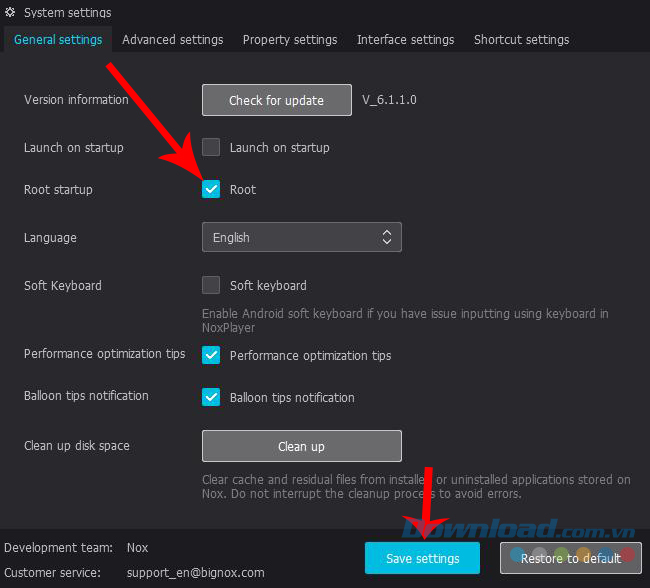Open the Property settings tab
The width and height of the screenshot is (650, 588).
[x=290, y=40]
